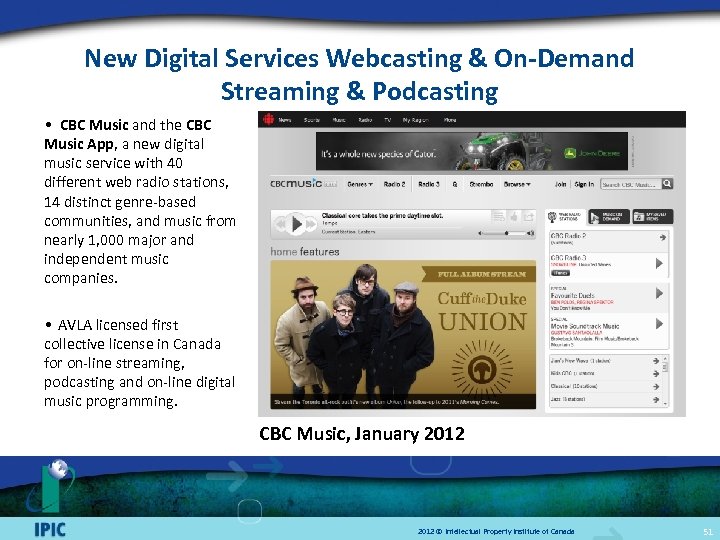Click the search magnifier button
This screenshot has height=540, width=720.
667,184
